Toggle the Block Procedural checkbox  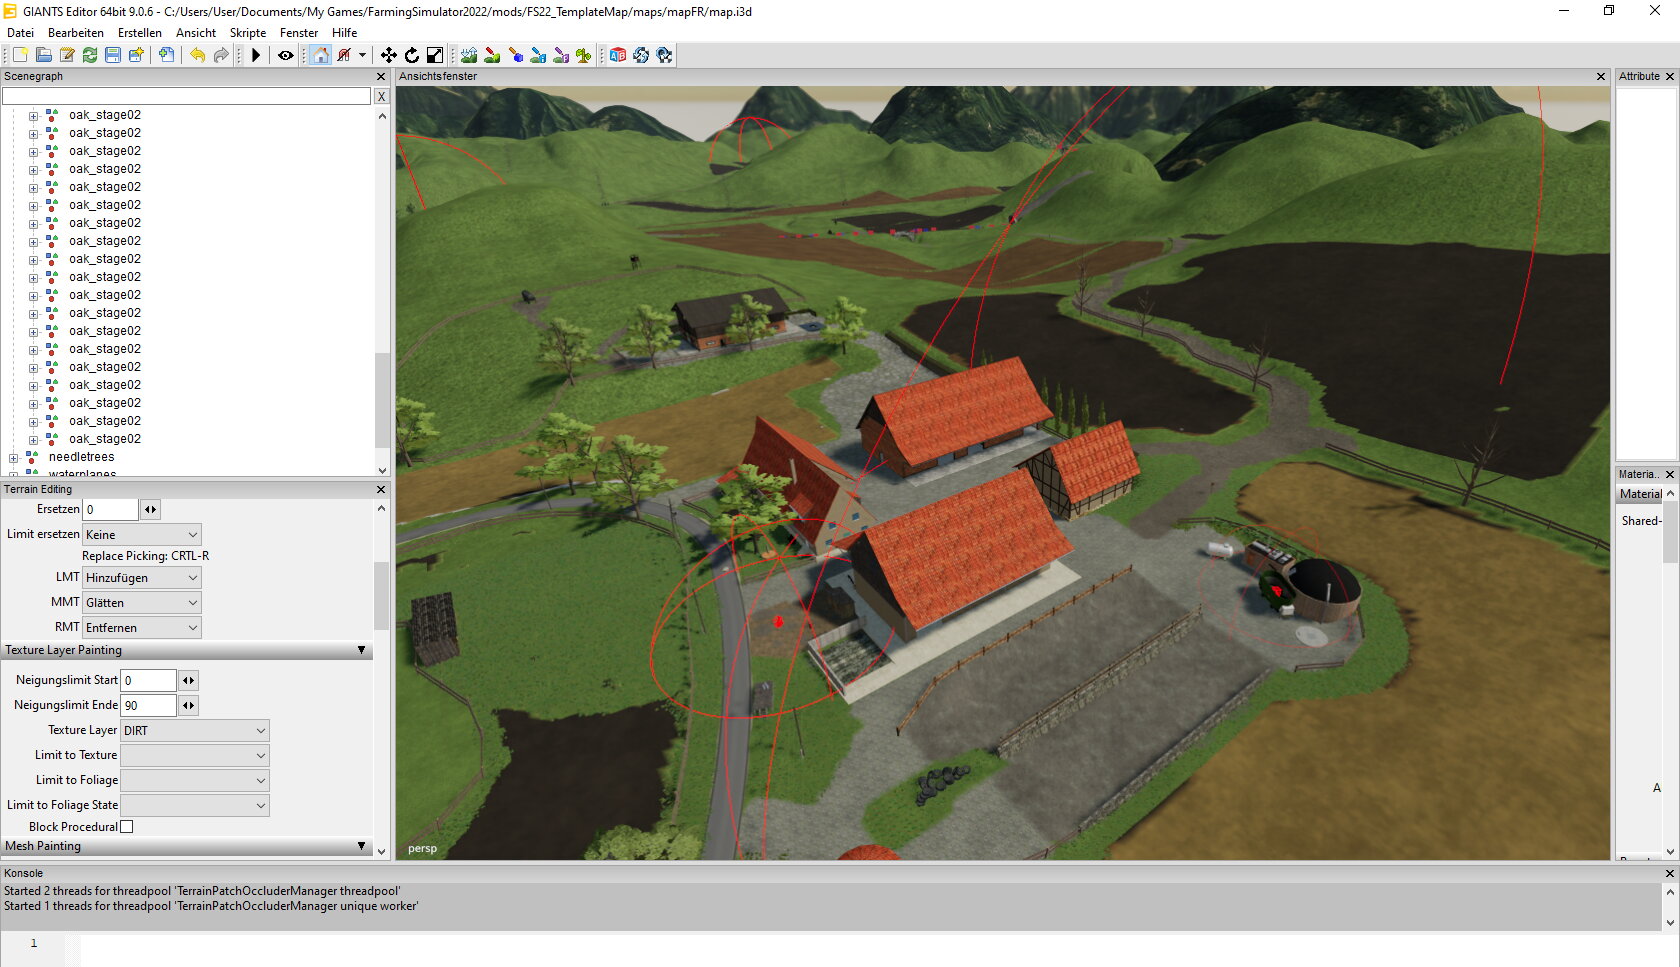[127, 827]
